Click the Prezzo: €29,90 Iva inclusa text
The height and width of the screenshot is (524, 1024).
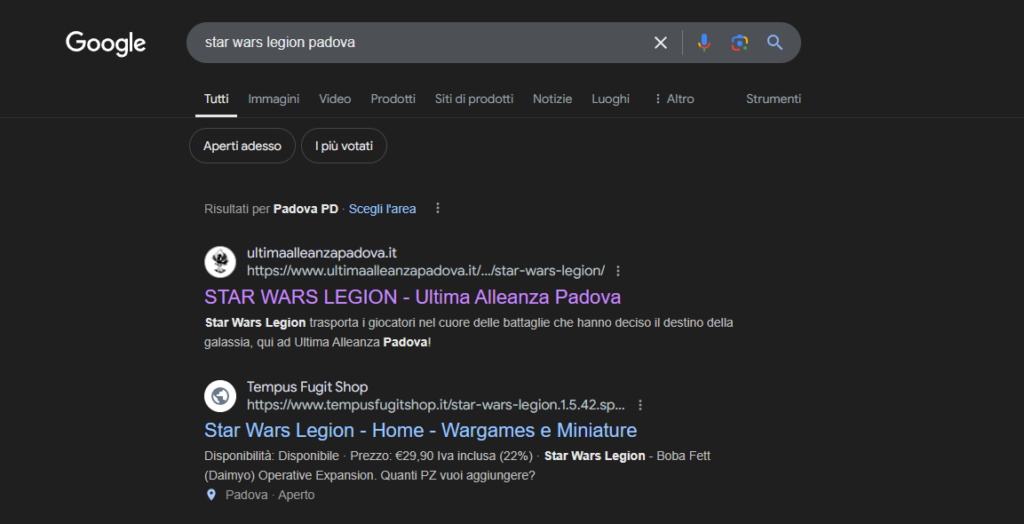[x=441, y=456]
